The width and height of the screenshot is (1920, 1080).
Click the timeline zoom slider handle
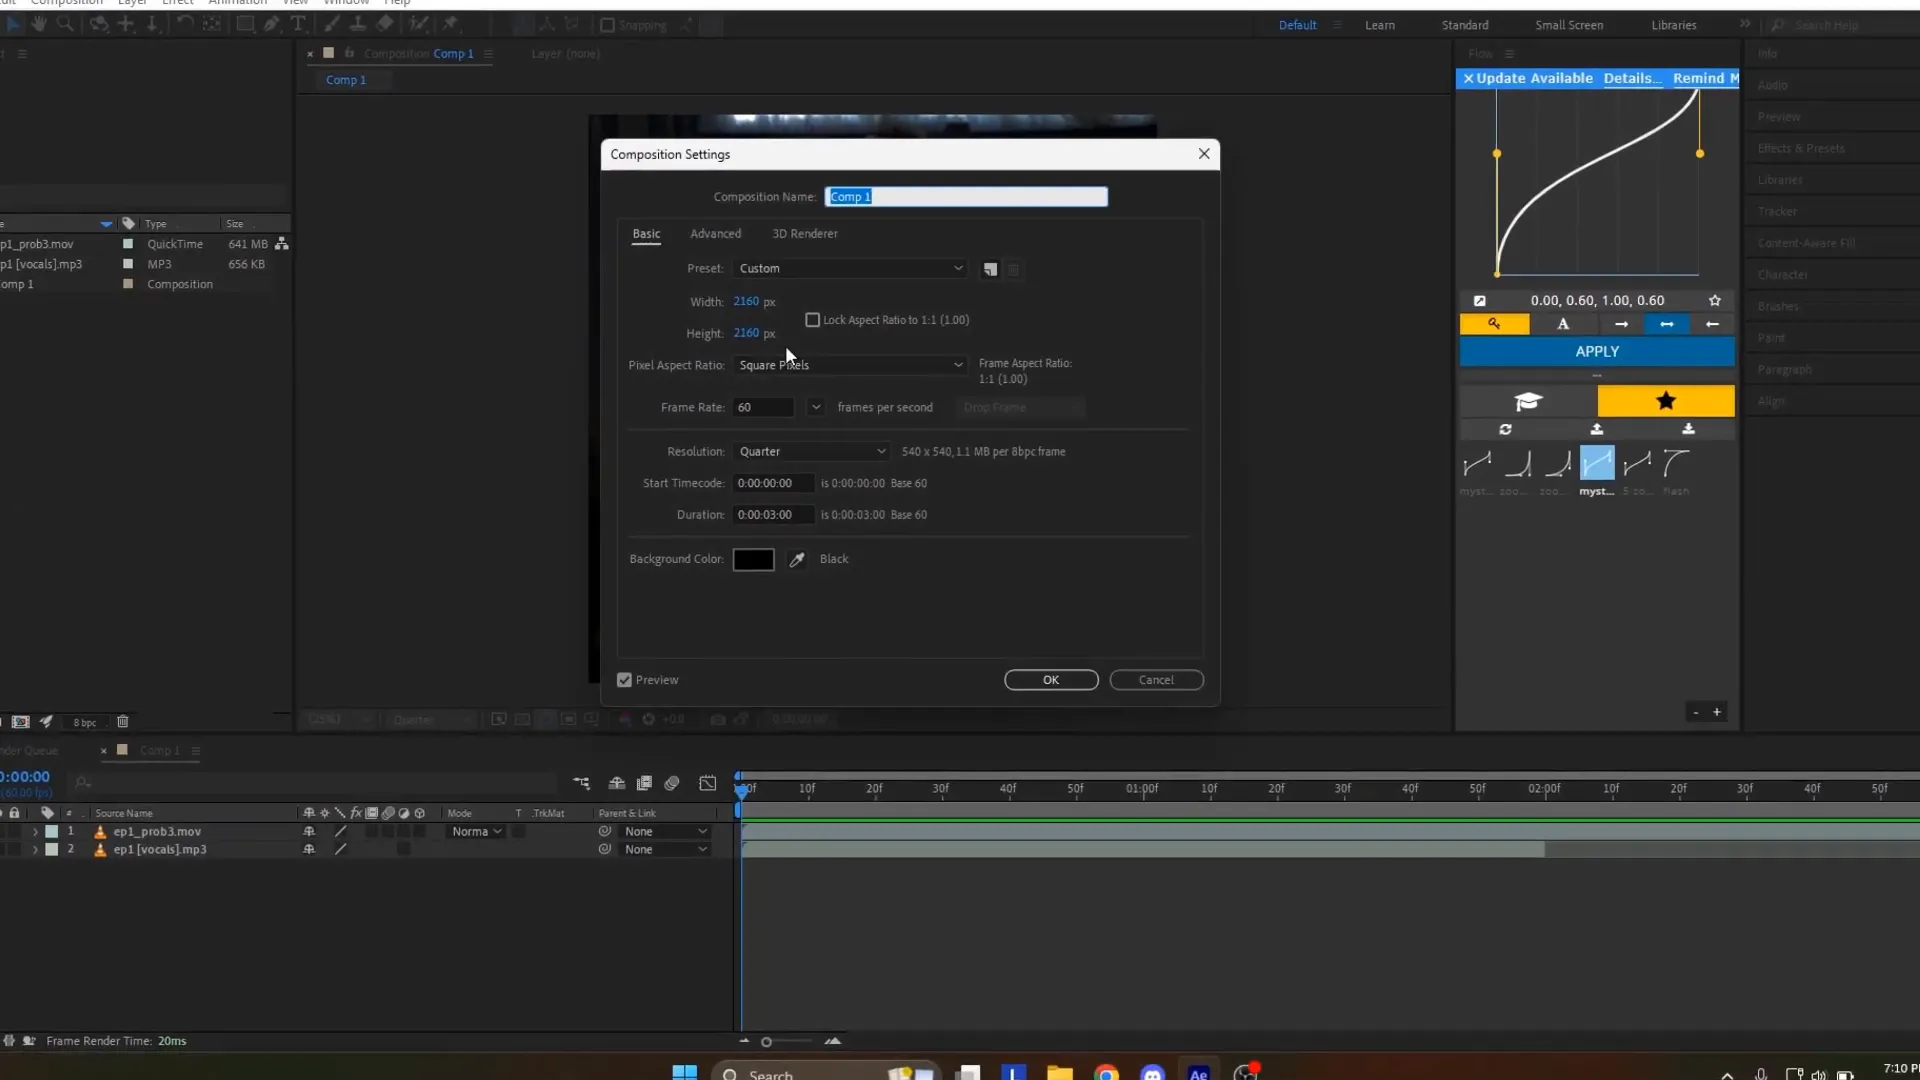(766, 1042)
